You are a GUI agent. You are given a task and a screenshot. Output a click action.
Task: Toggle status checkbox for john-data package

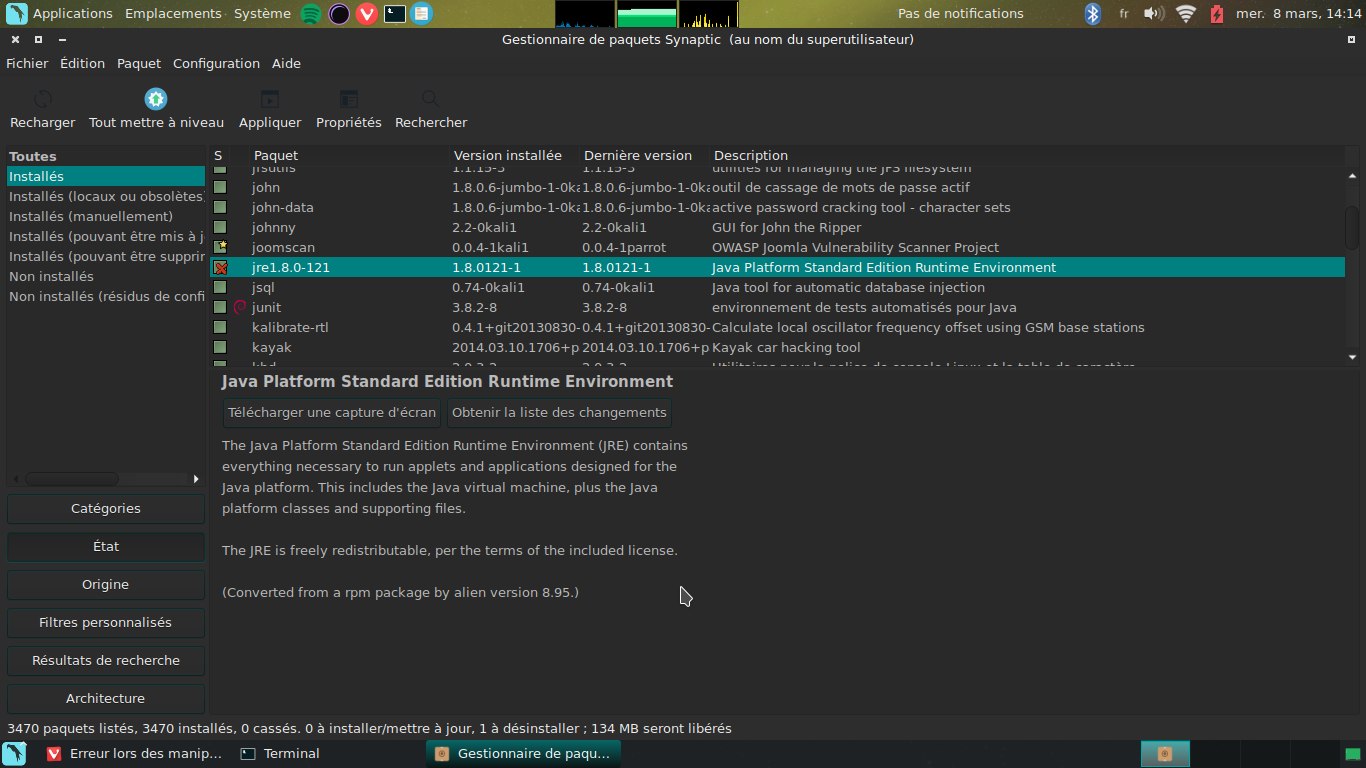coord(220,207)
